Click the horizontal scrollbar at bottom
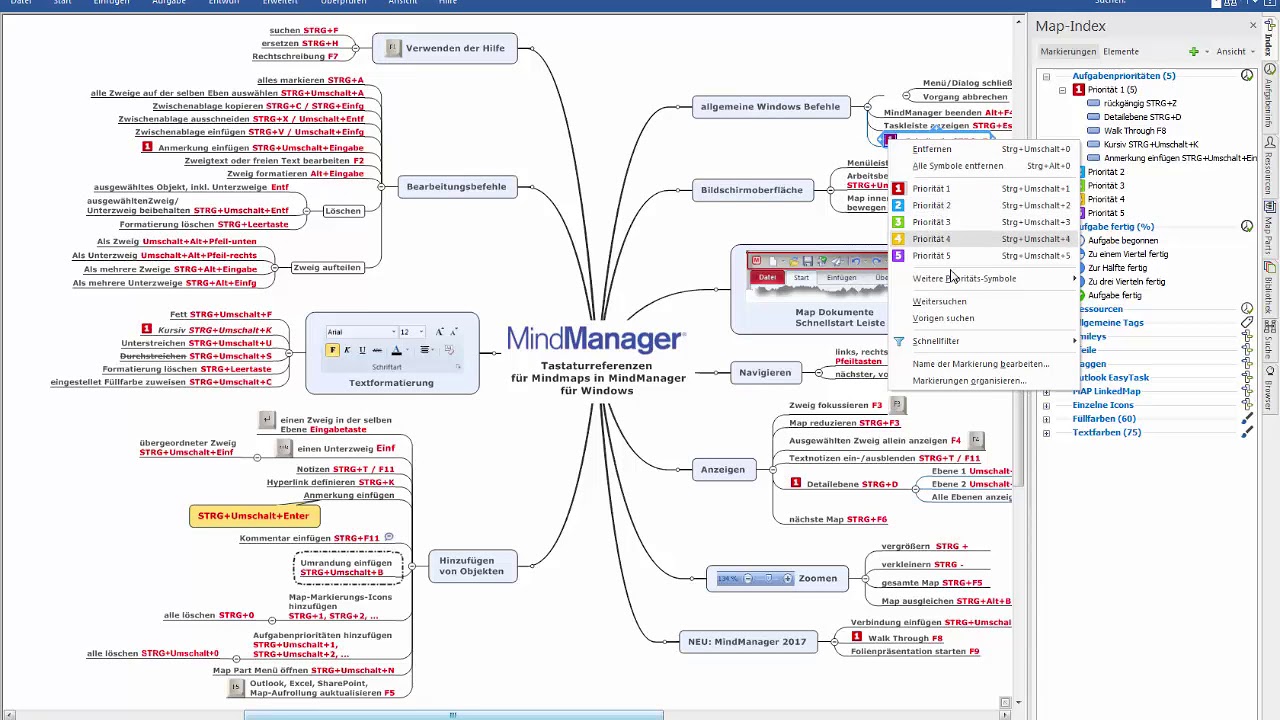Viewport: 1280px width, 720px height. coord(453,715)
